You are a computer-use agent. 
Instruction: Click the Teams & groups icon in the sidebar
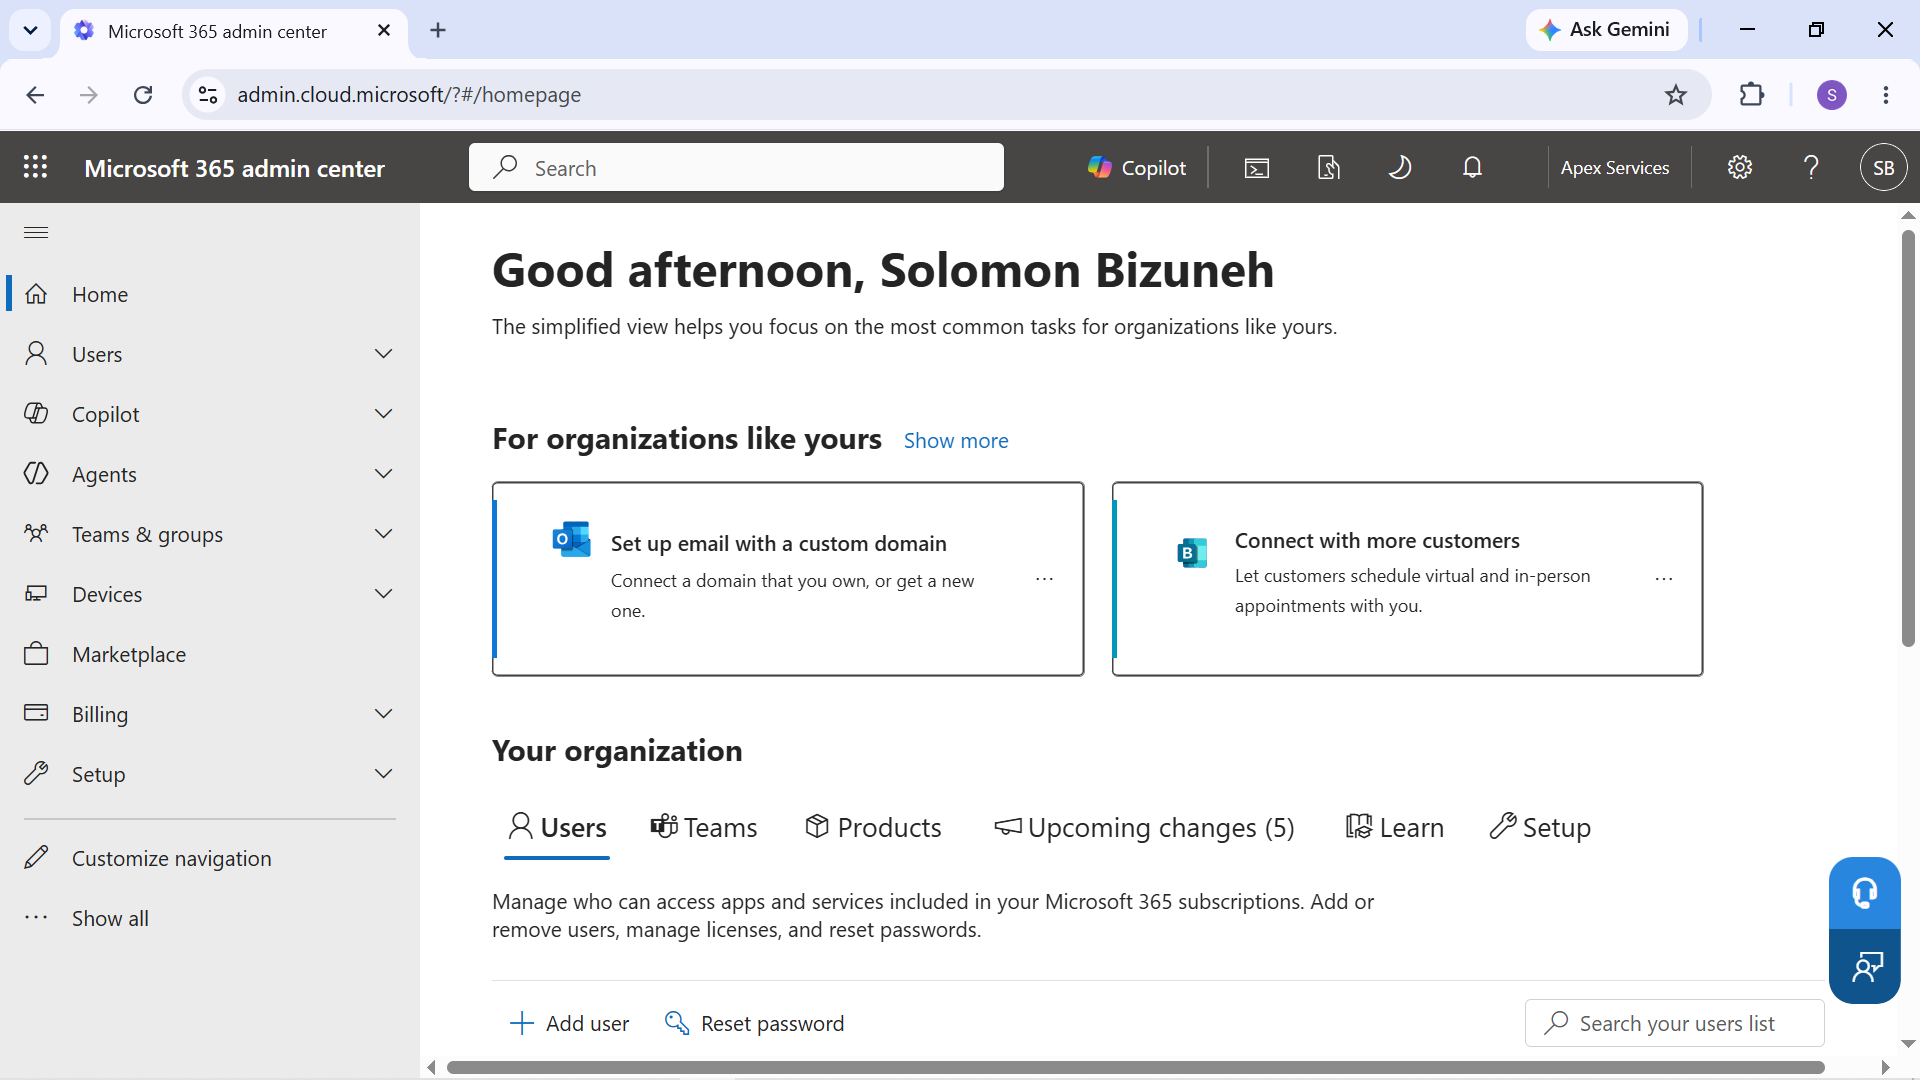click(36, 533)
